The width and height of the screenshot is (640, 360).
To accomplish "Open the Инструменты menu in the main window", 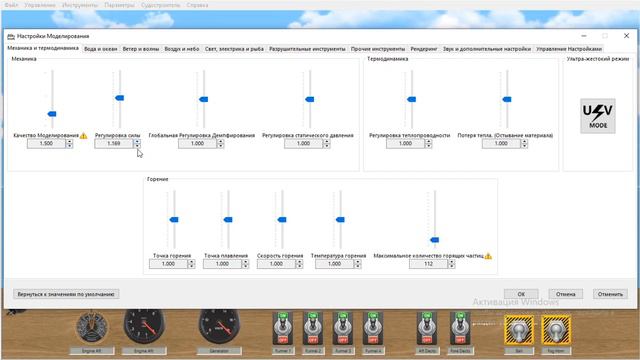I will 80,5.
